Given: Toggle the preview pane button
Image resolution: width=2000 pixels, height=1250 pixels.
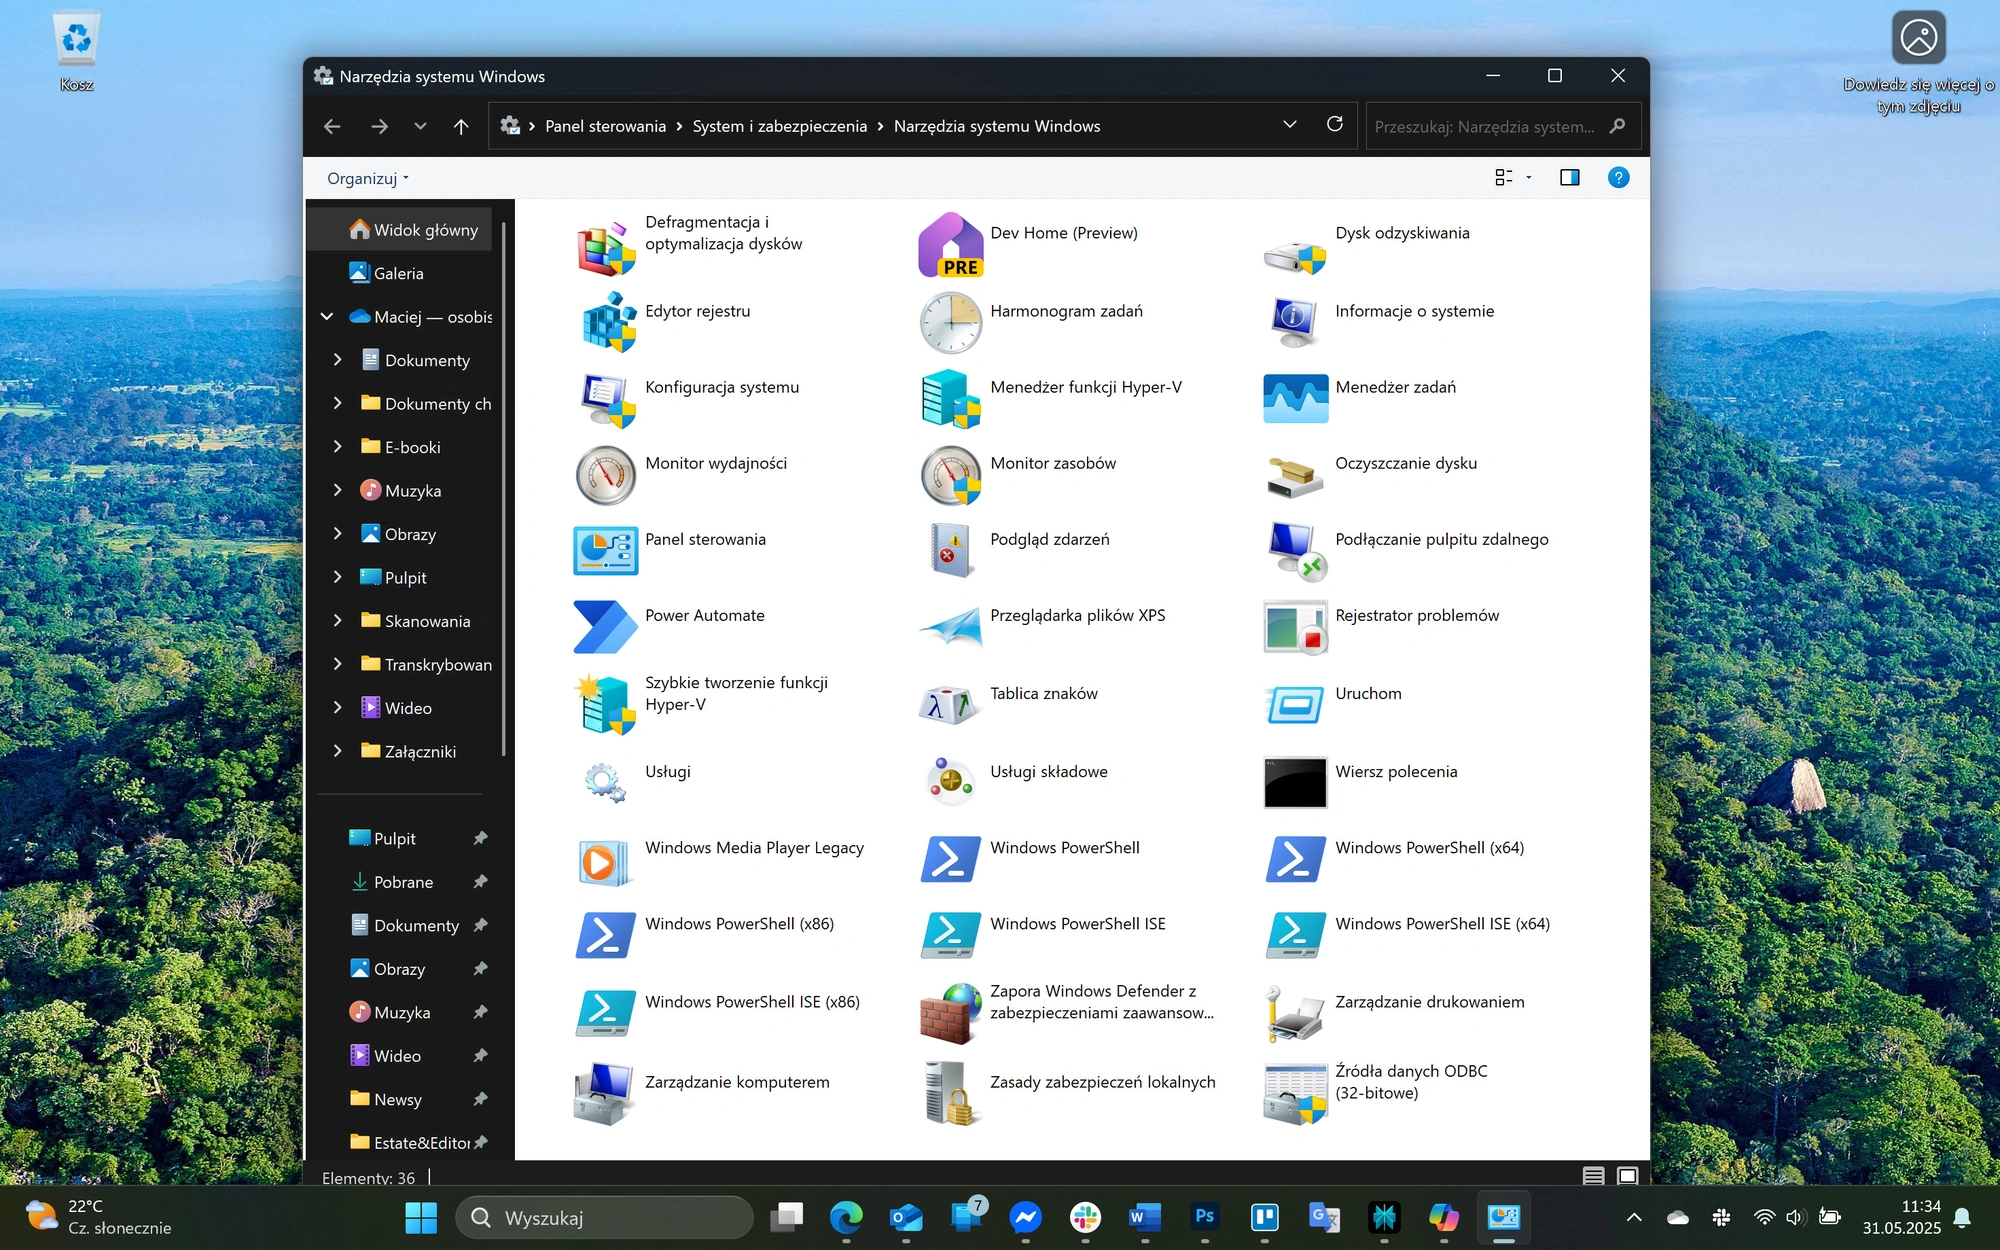Looking at the screenshot, I should (1570, 178).
